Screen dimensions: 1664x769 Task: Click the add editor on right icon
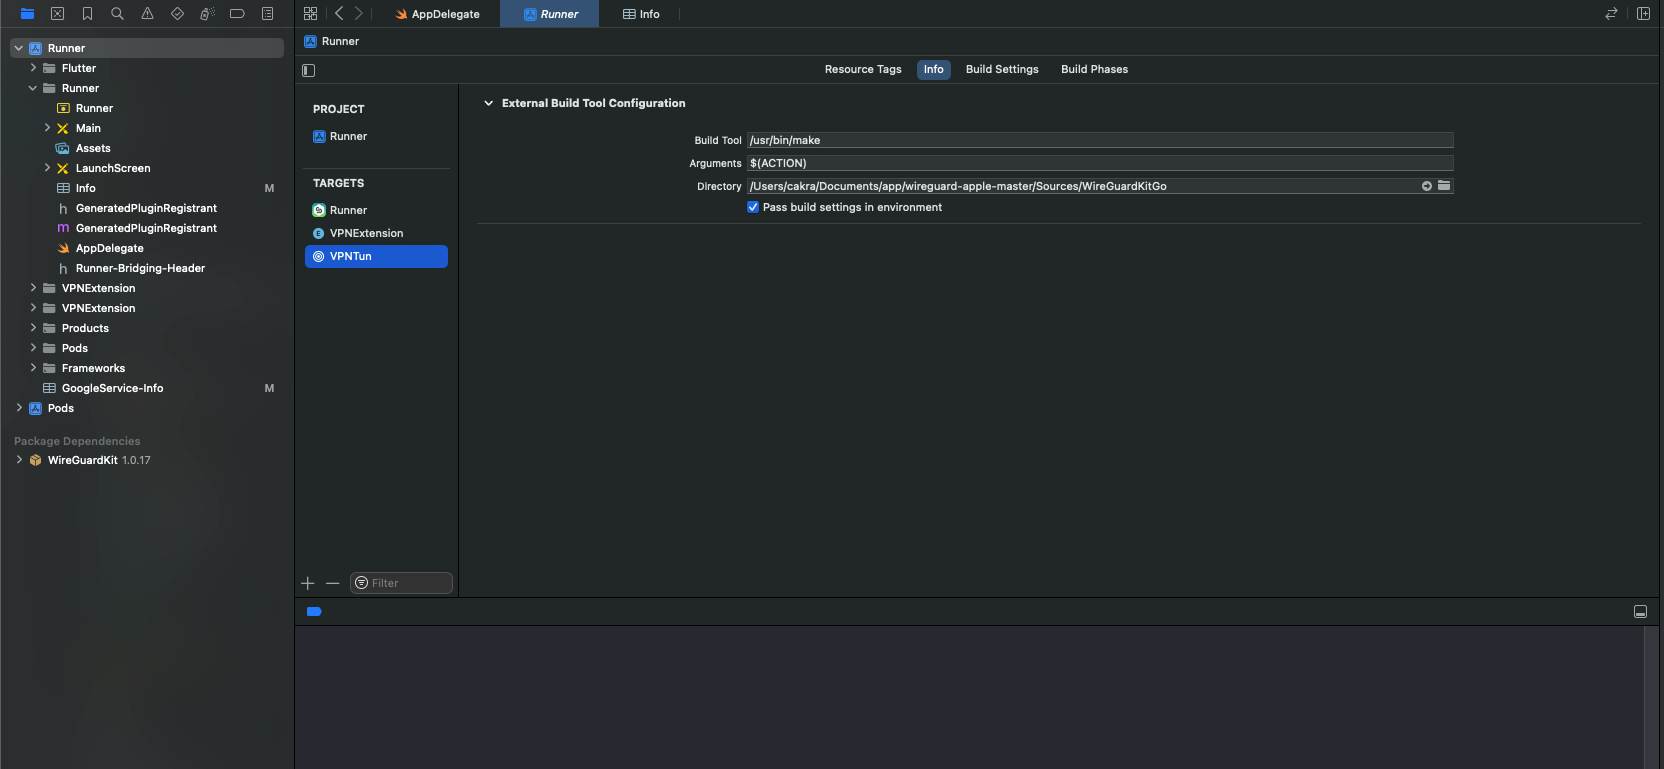pyautogui.click(x=1643, y=14)
